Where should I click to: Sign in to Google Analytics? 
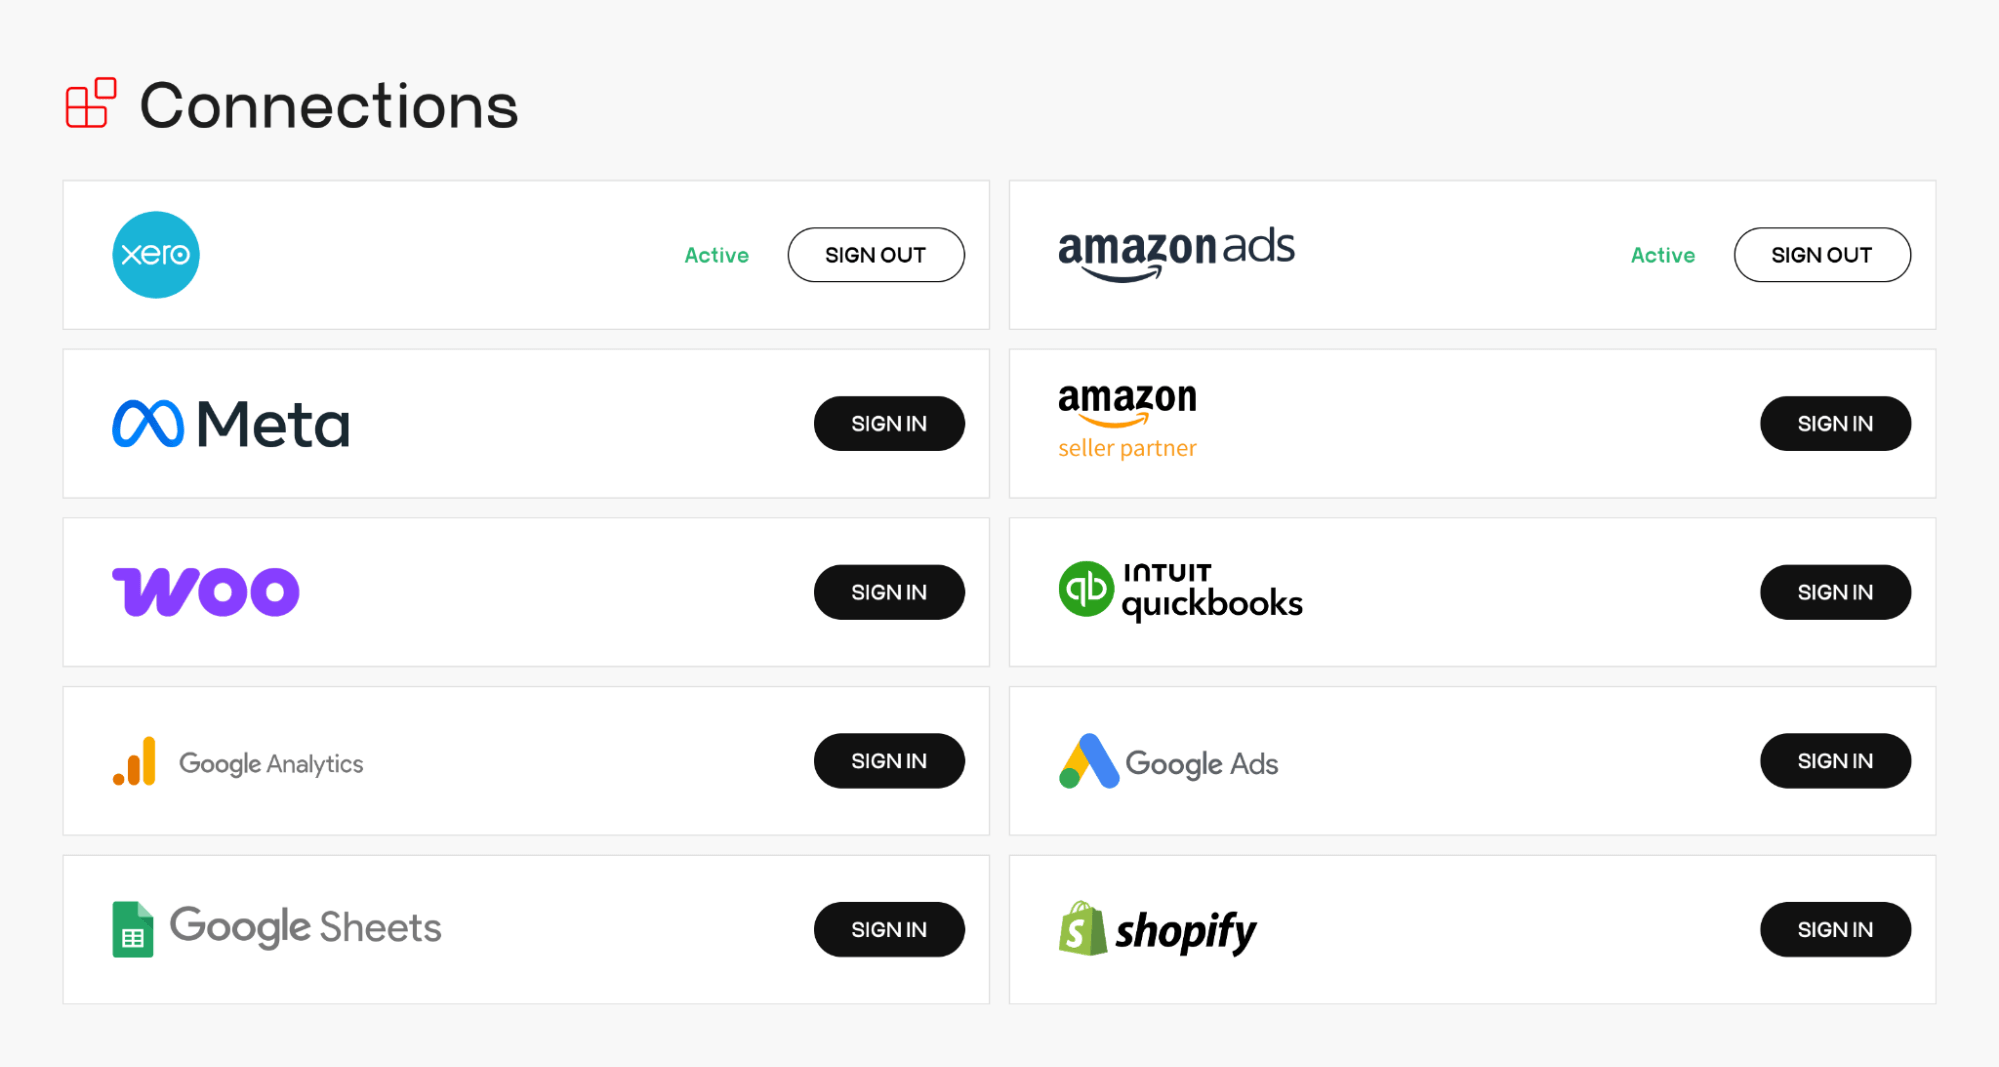889,760
